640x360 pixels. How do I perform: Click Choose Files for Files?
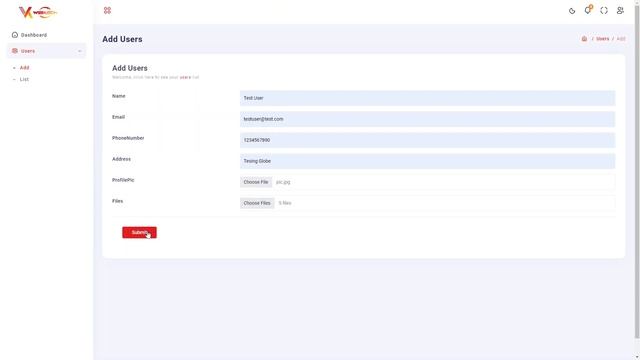pos(257,203)
